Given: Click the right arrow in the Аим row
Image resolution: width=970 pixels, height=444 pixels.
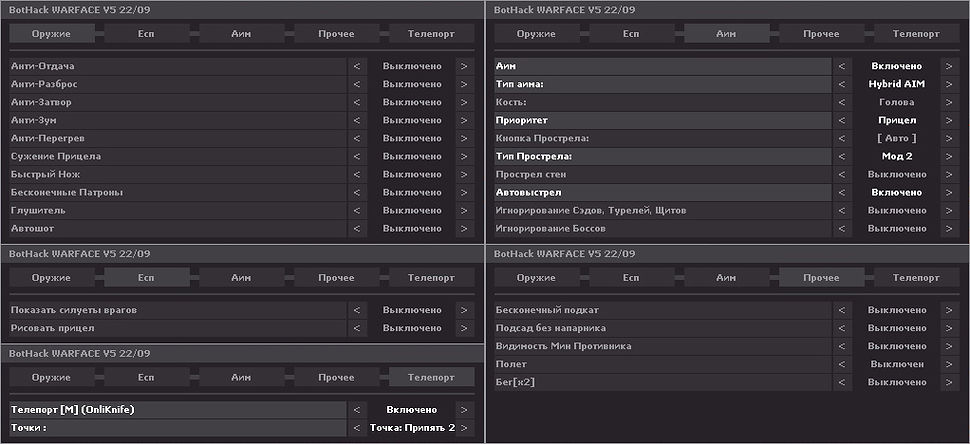Looking at the screenshot, I should pyautogui.click(x=950, y=66).
